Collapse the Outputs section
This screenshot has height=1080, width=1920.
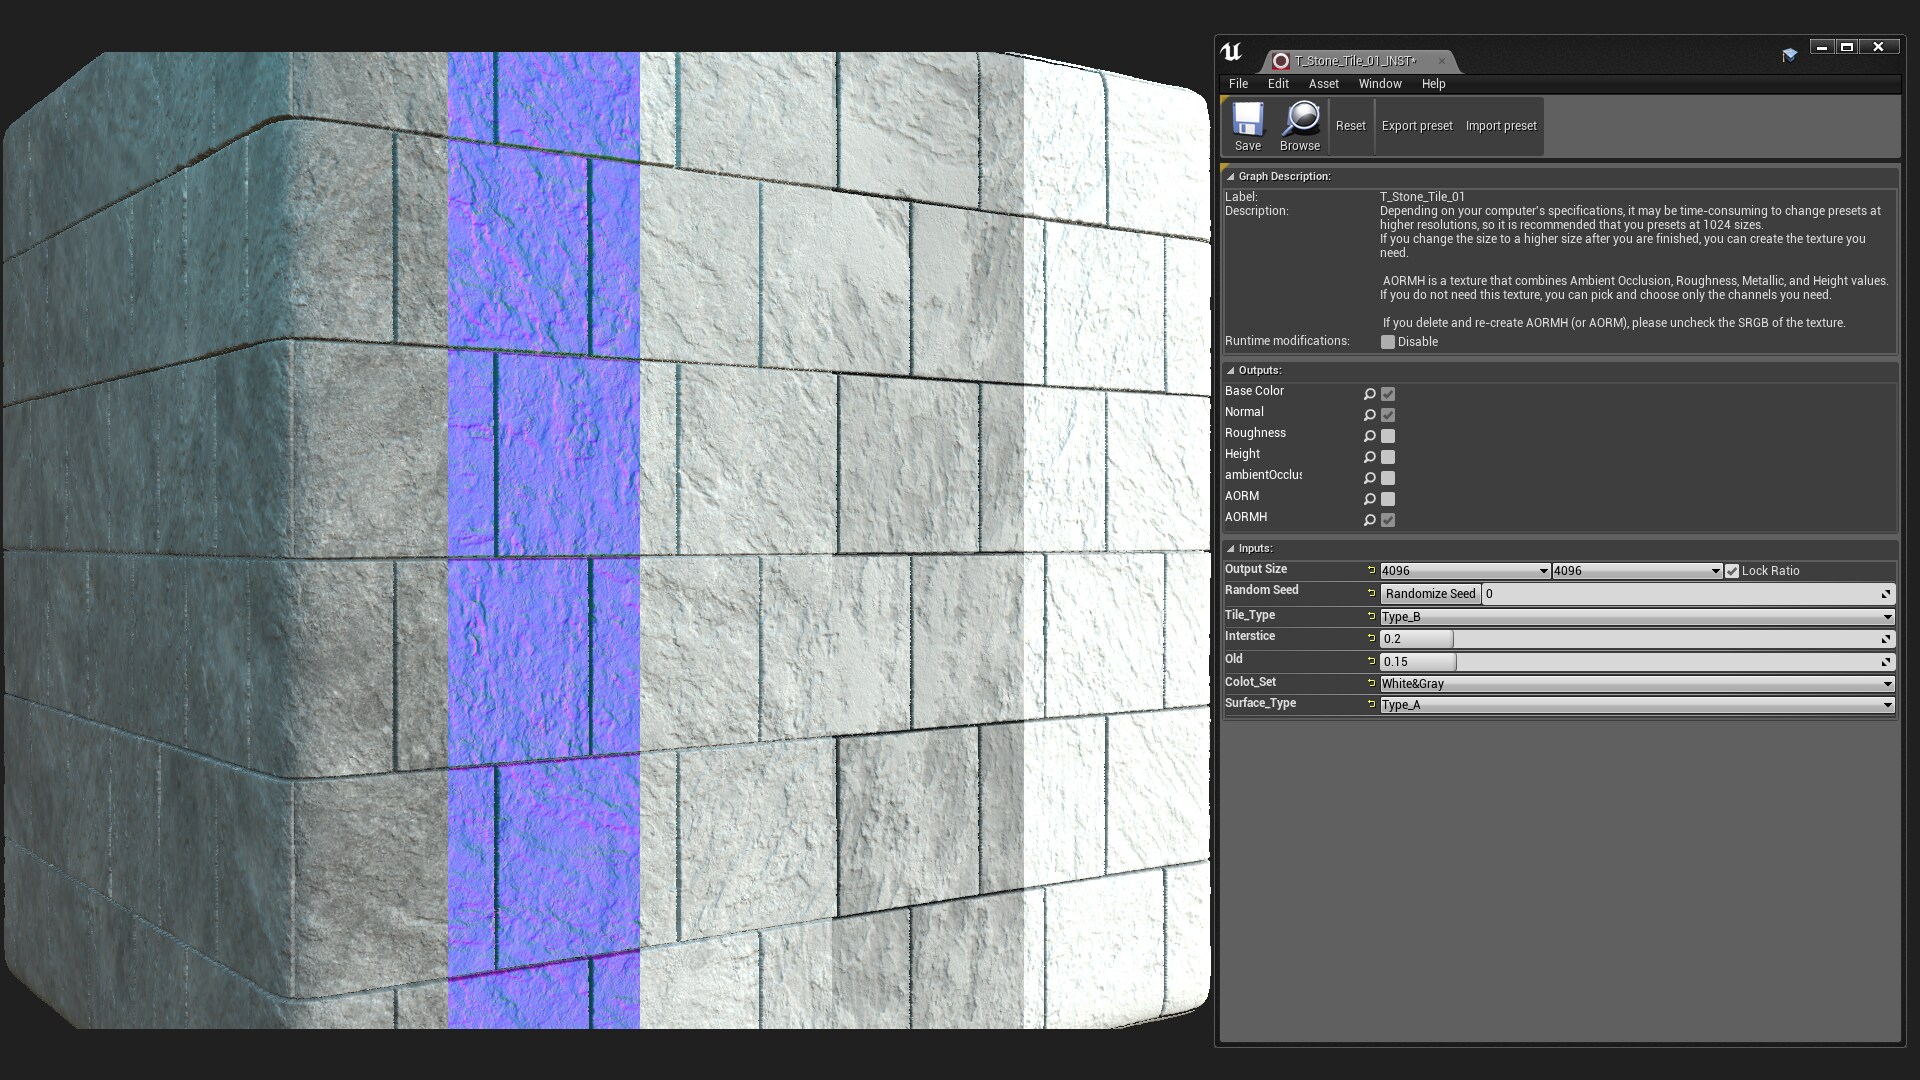pos(1231,370)
